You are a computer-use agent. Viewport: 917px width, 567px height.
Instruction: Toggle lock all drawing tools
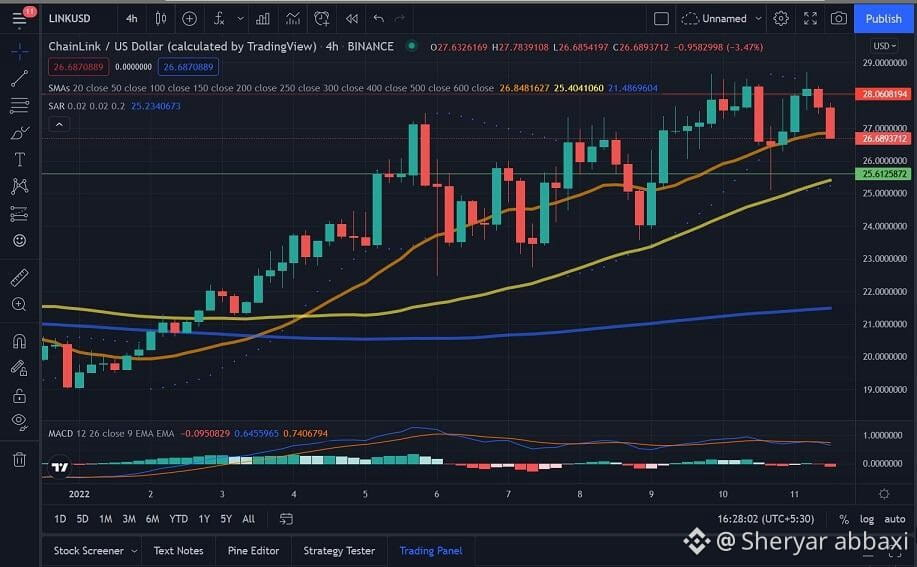(x=19, y=396)
